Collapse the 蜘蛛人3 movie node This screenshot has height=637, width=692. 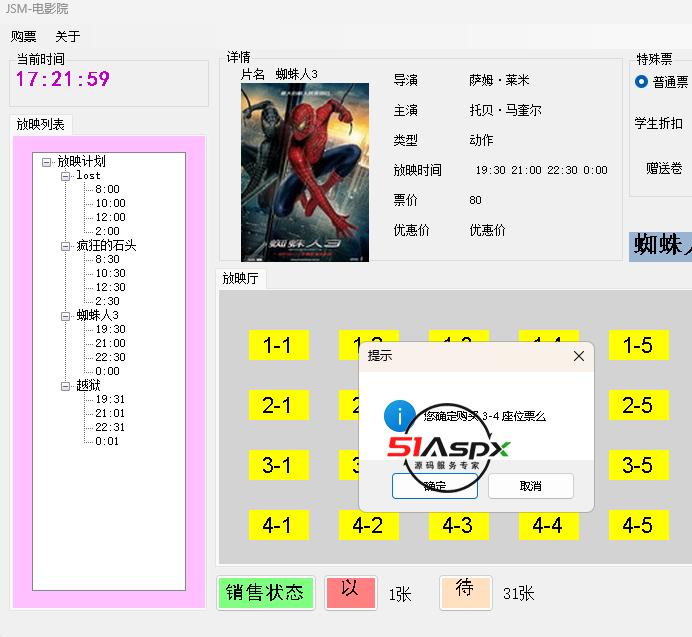tap(65, 316)
